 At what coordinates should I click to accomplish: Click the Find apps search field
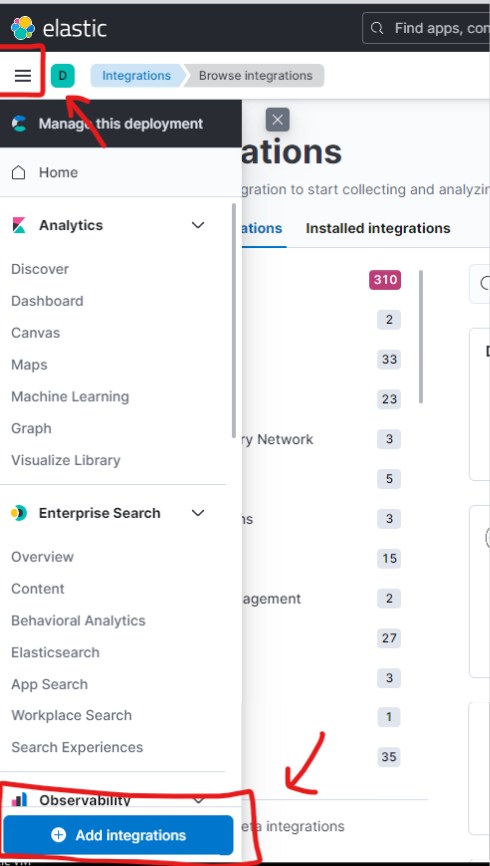[425, 28]
